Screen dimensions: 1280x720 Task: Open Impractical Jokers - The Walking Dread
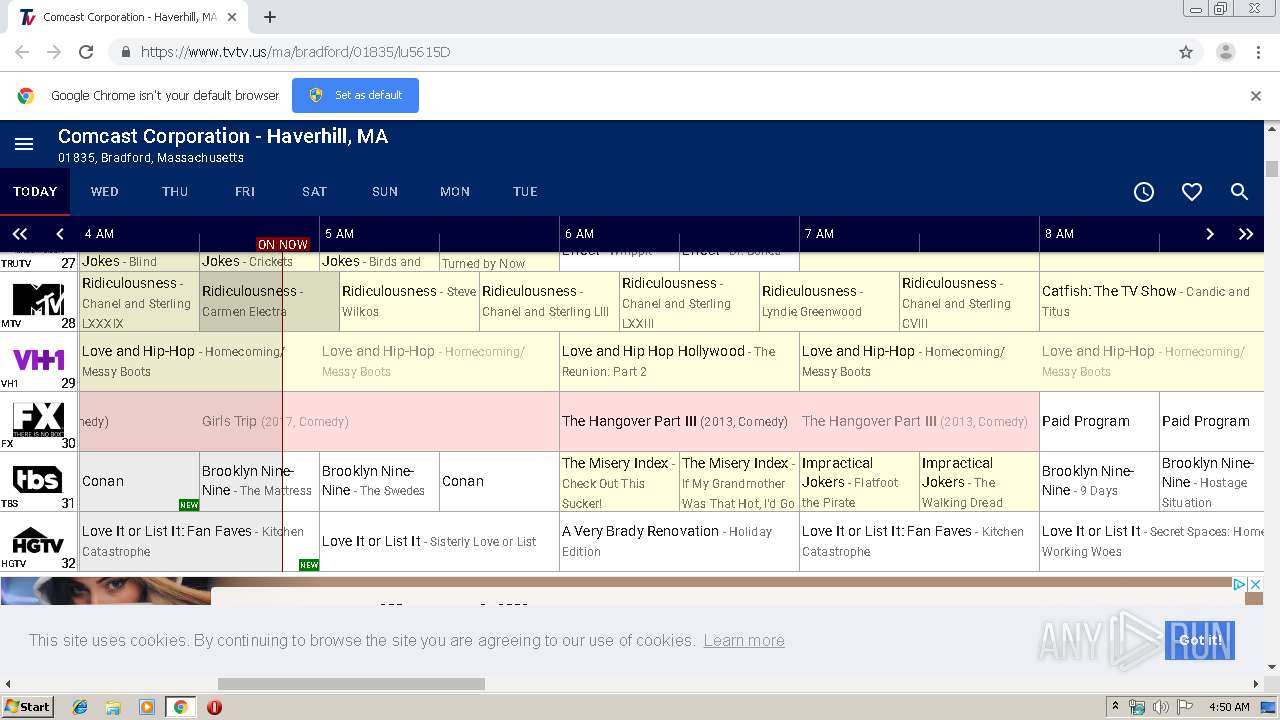pos(979,481)
